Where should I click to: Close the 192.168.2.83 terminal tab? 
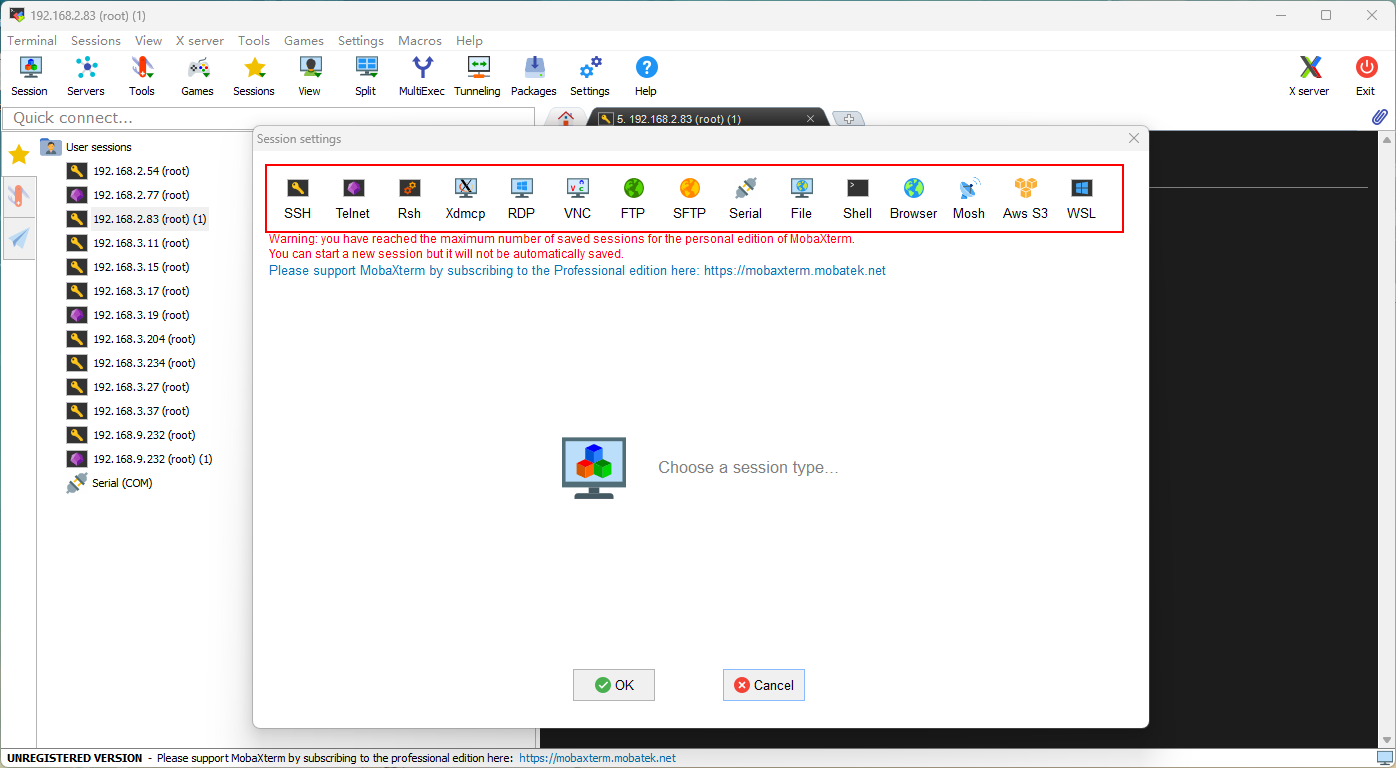811,119
